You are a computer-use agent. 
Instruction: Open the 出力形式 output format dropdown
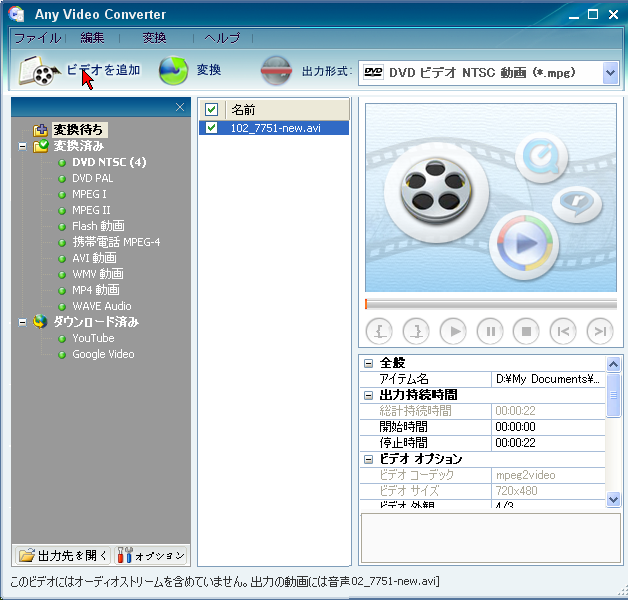pos(610,72)
